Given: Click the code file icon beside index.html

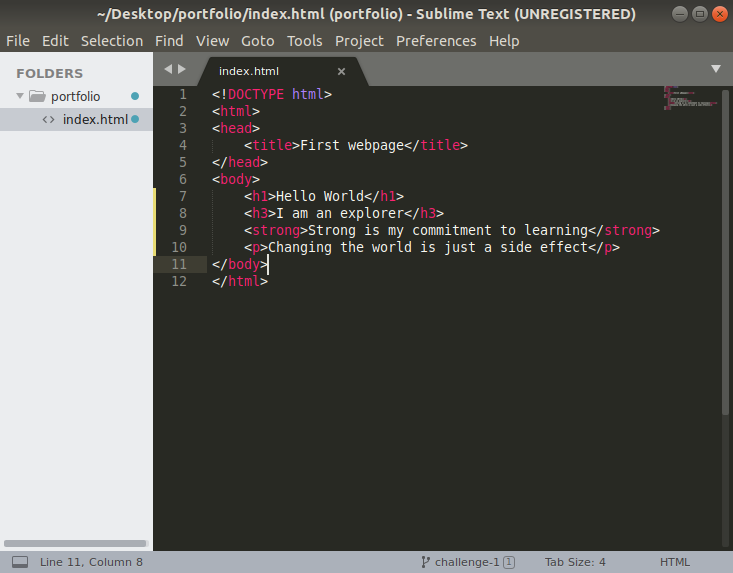Looking at the screenshot, I should pos(49,120).
